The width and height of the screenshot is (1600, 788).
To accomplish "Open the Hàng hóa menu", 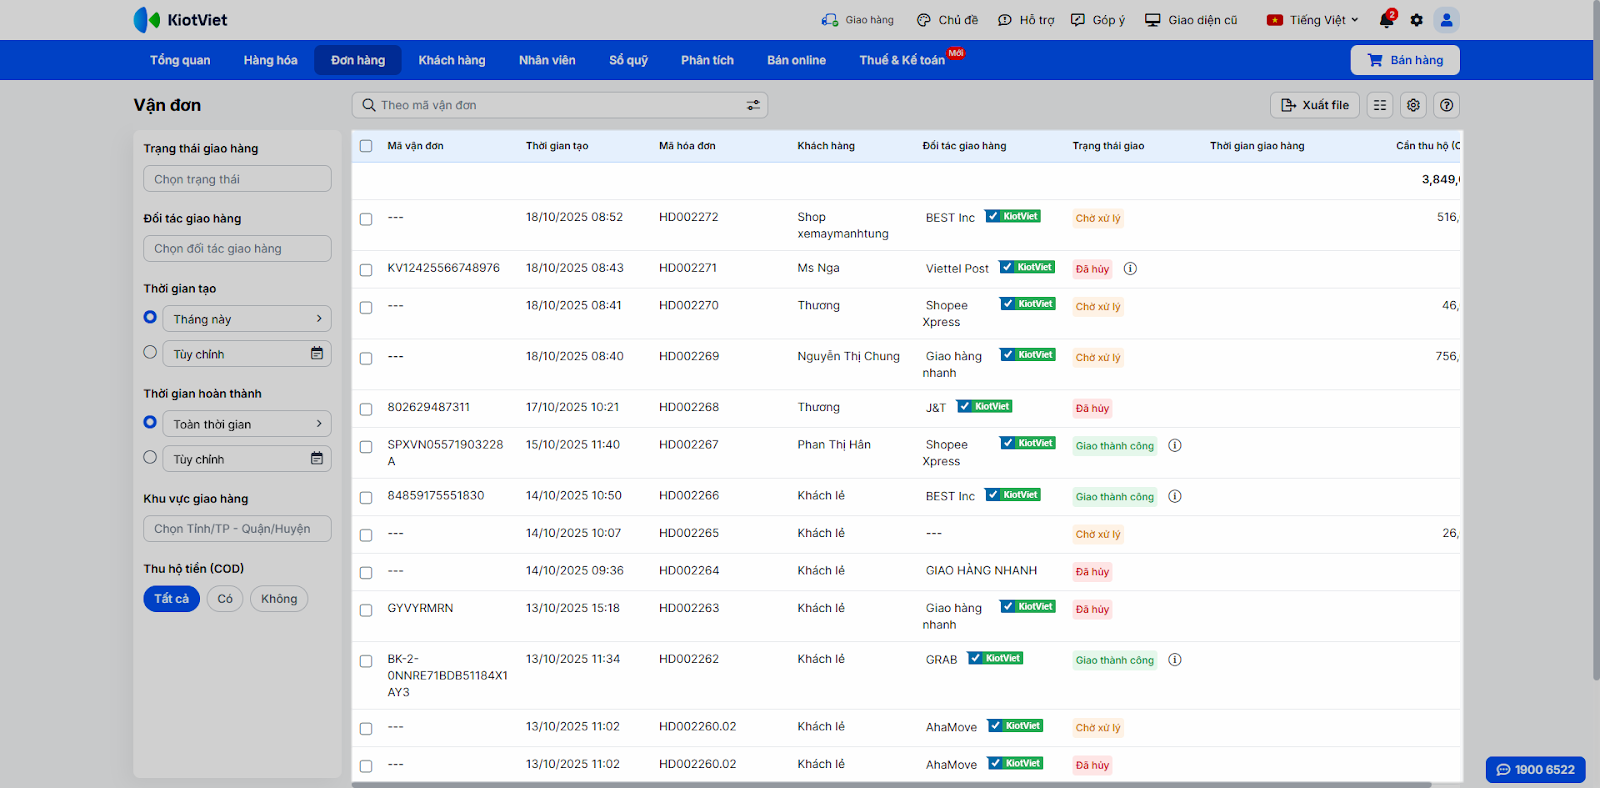I will 270,60.
